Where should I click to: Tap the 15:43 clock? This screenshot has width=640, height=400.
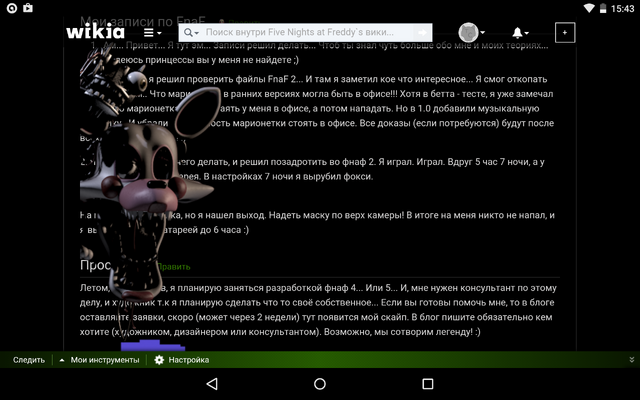(x=622, y=9)
